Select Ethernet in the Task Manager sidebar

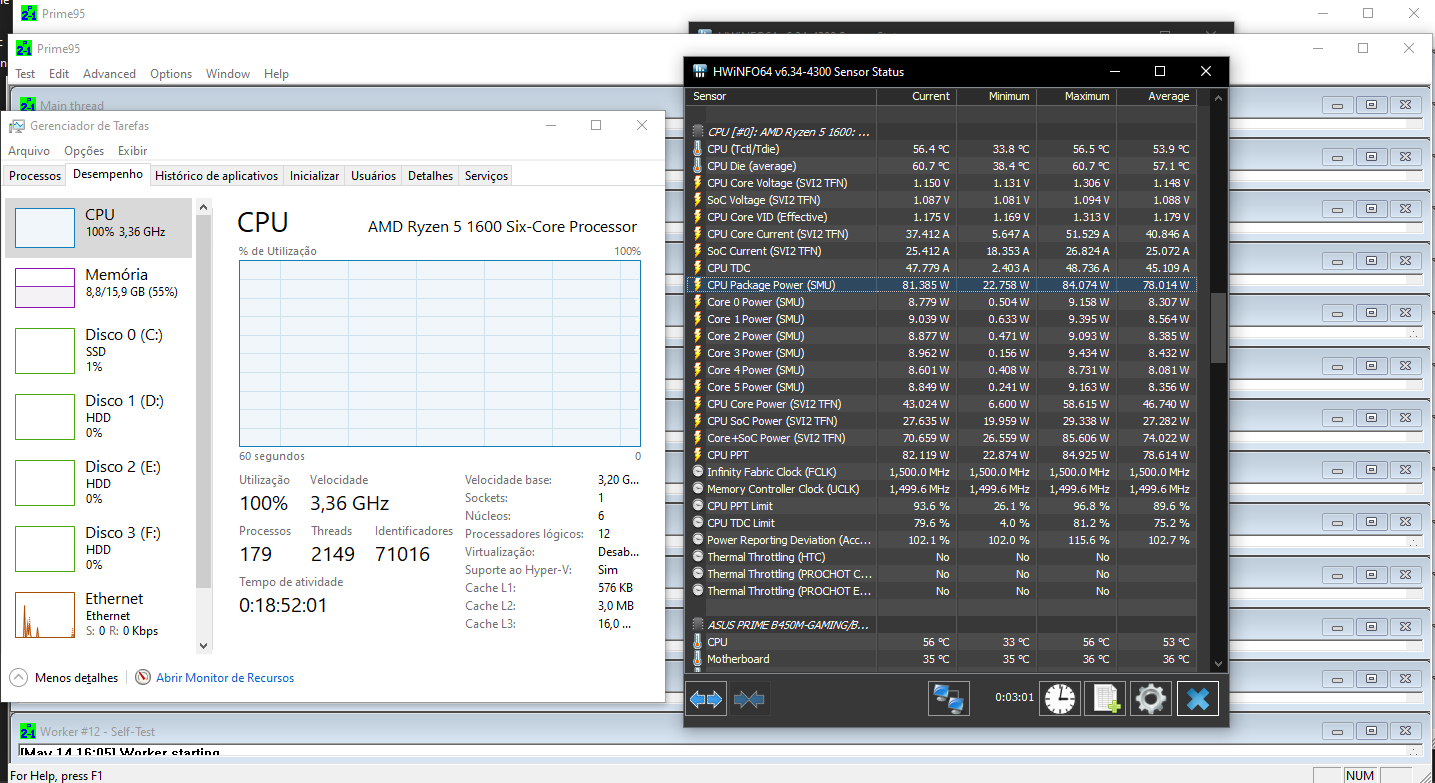[x=98, y=615]
